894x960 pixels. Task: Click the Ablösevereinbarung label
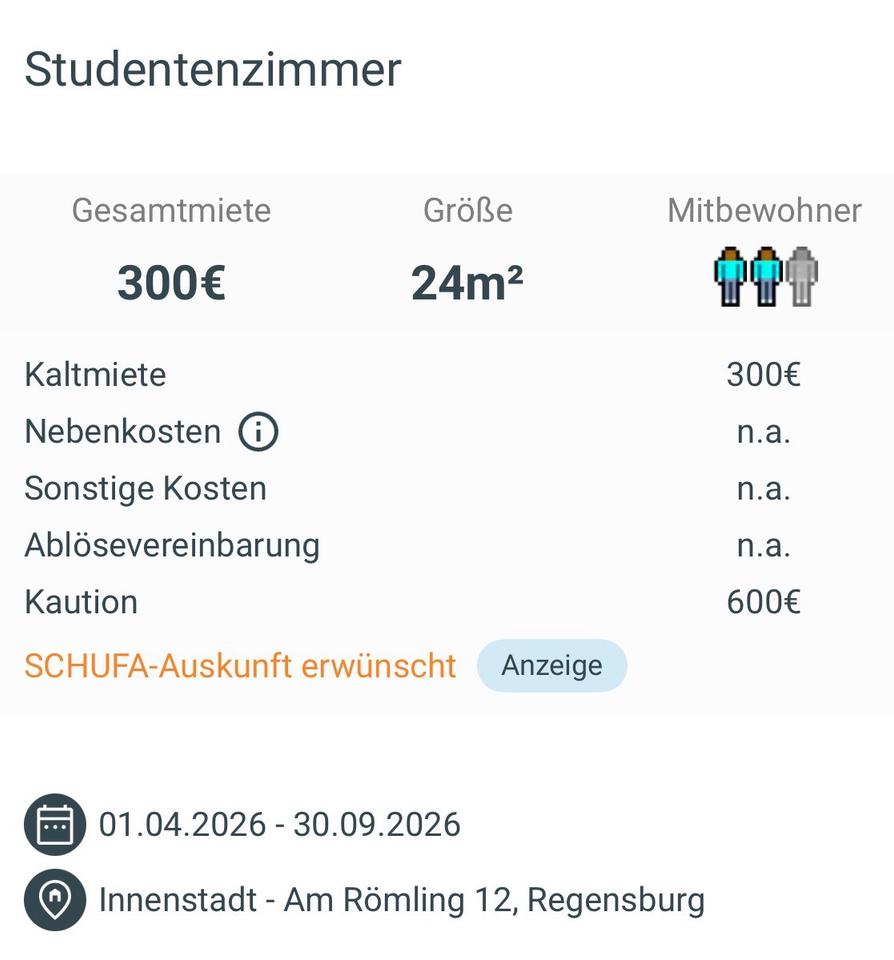(172, 546)
